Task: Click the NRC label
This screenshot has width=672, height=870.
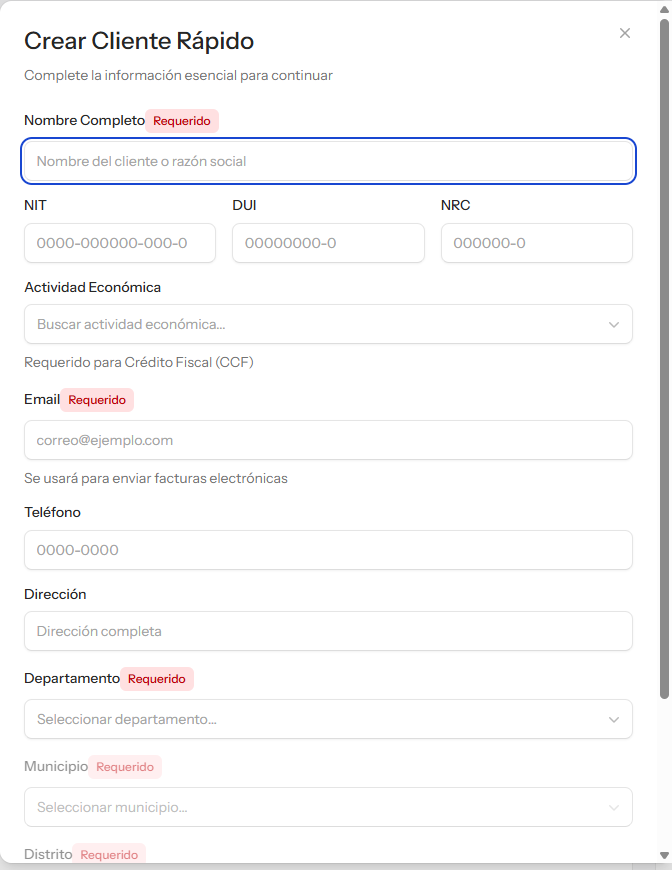Action: (x=456, y=205)
